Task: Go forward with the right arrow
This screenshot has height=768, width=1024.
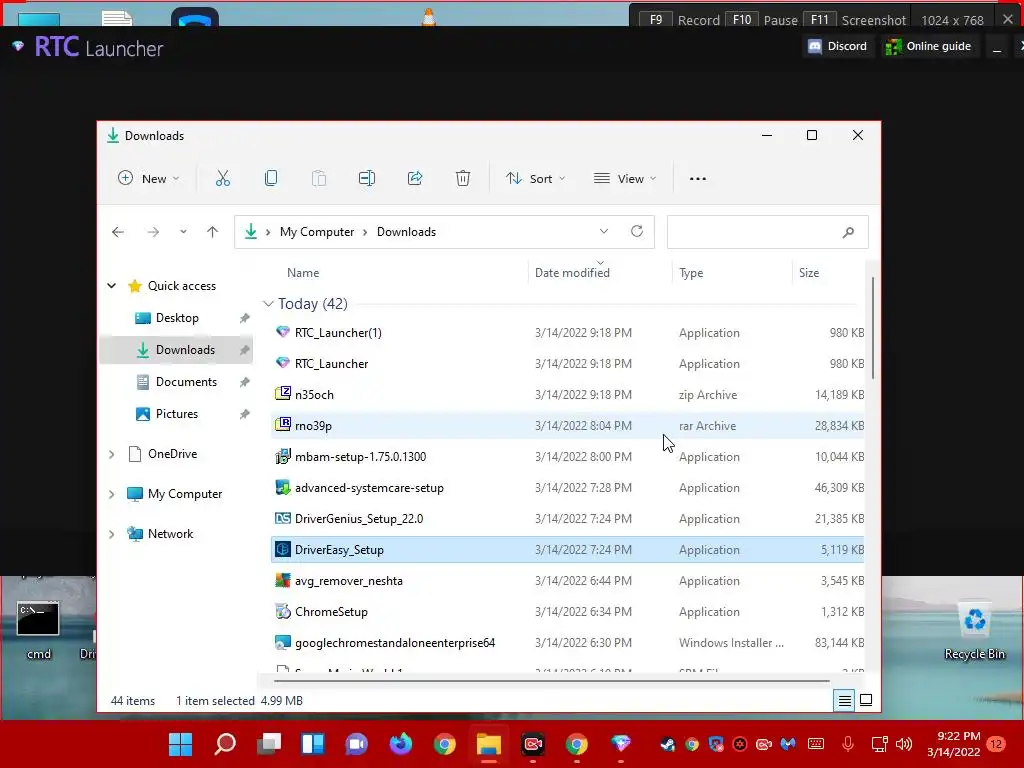Action: (153, 232)
